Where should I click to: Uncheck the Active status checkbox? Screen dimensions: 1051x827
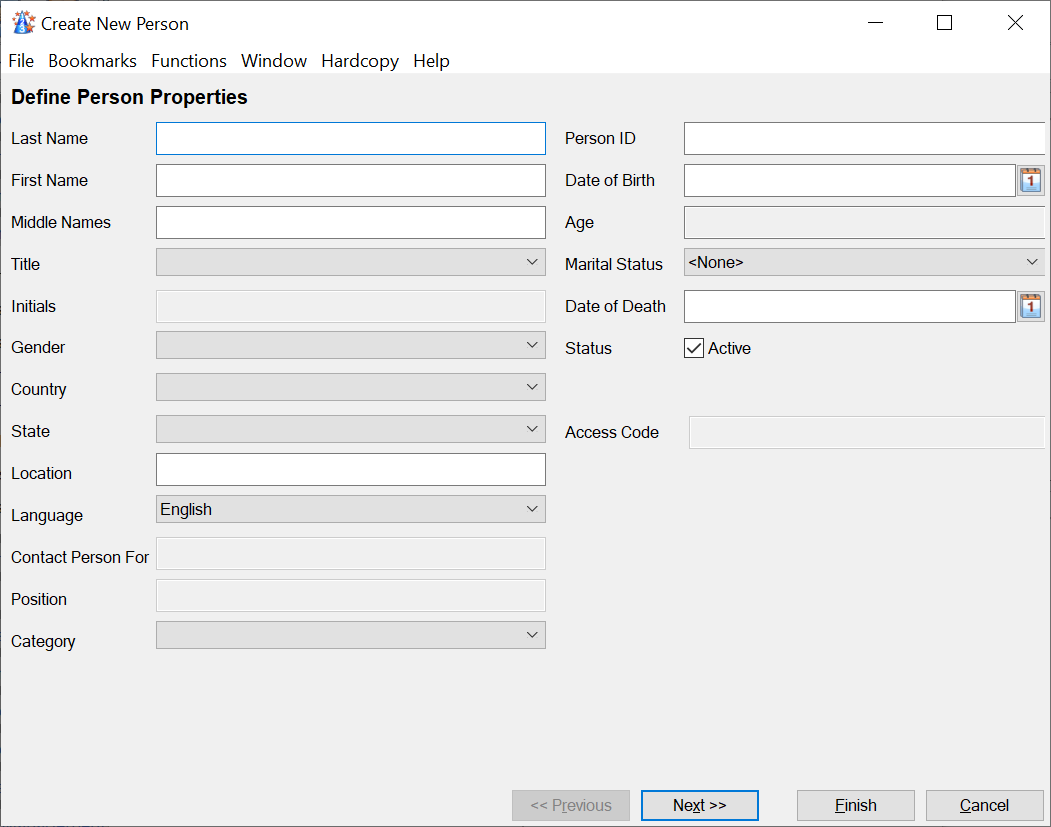pos(694,348)
